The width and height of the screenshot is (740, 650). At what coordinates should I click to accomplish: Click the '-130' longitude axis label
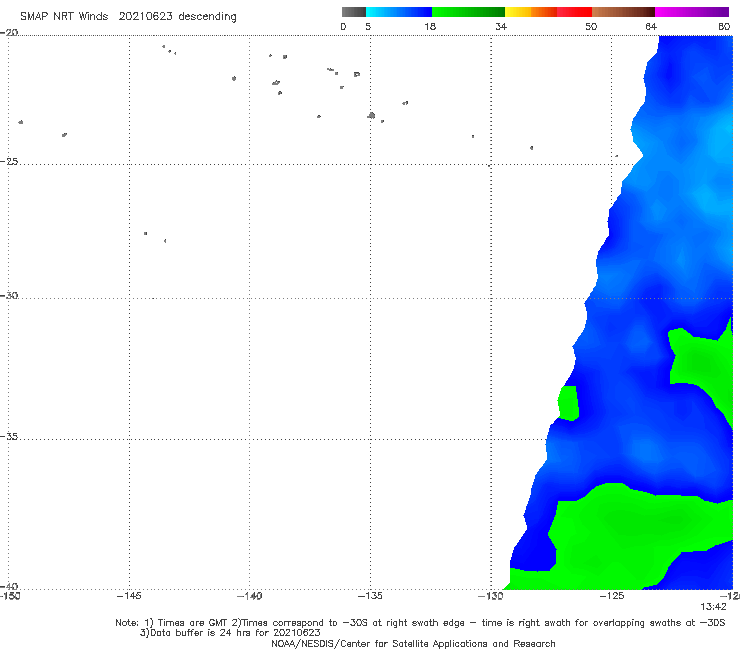490,596
